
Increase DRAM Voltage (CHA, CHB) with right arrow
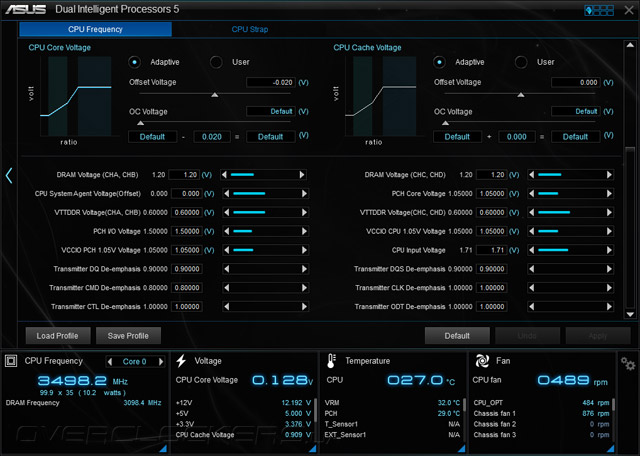coord(302,175)
